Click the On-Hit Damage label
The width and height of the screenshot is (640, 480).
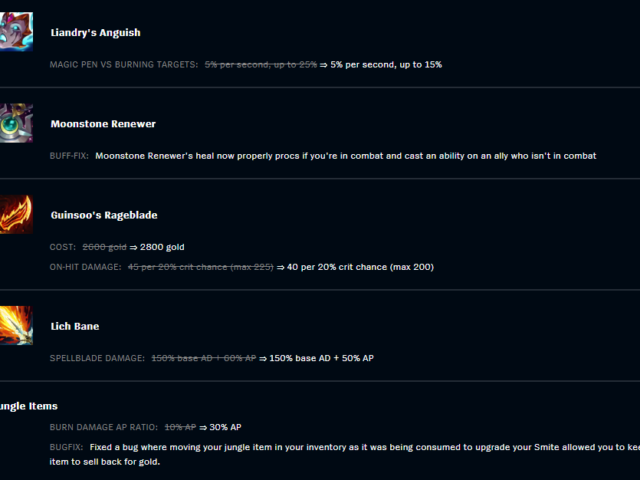pos(85,267)
